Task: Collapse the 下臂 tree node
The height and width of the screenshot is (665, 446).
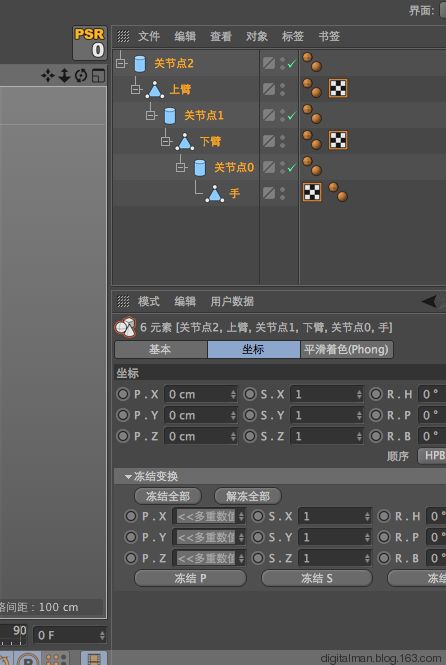Action: (x=166, y=141)
